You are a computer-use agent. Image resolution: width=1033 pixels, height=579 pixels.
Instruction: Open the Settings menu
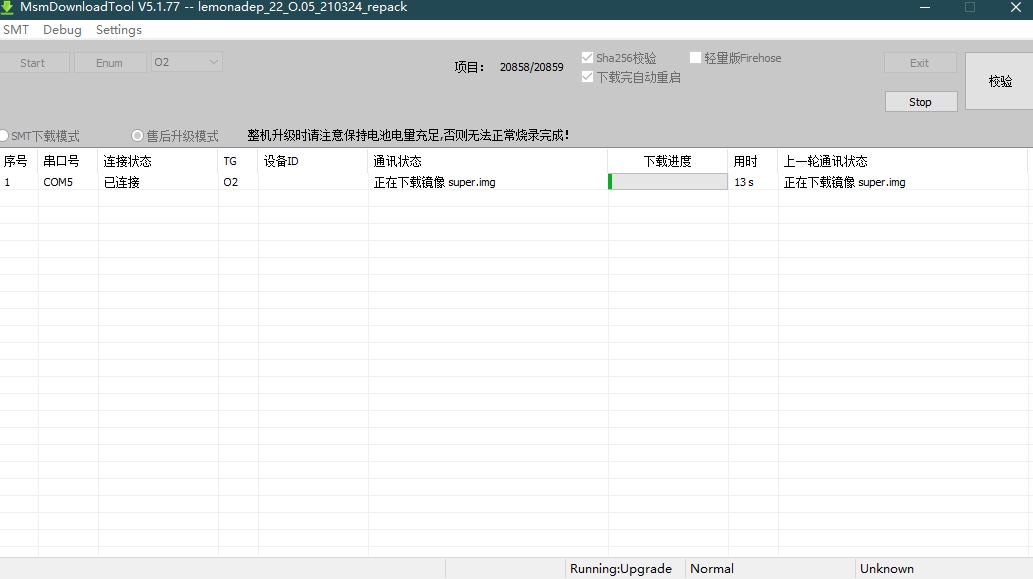click(119, 30)
